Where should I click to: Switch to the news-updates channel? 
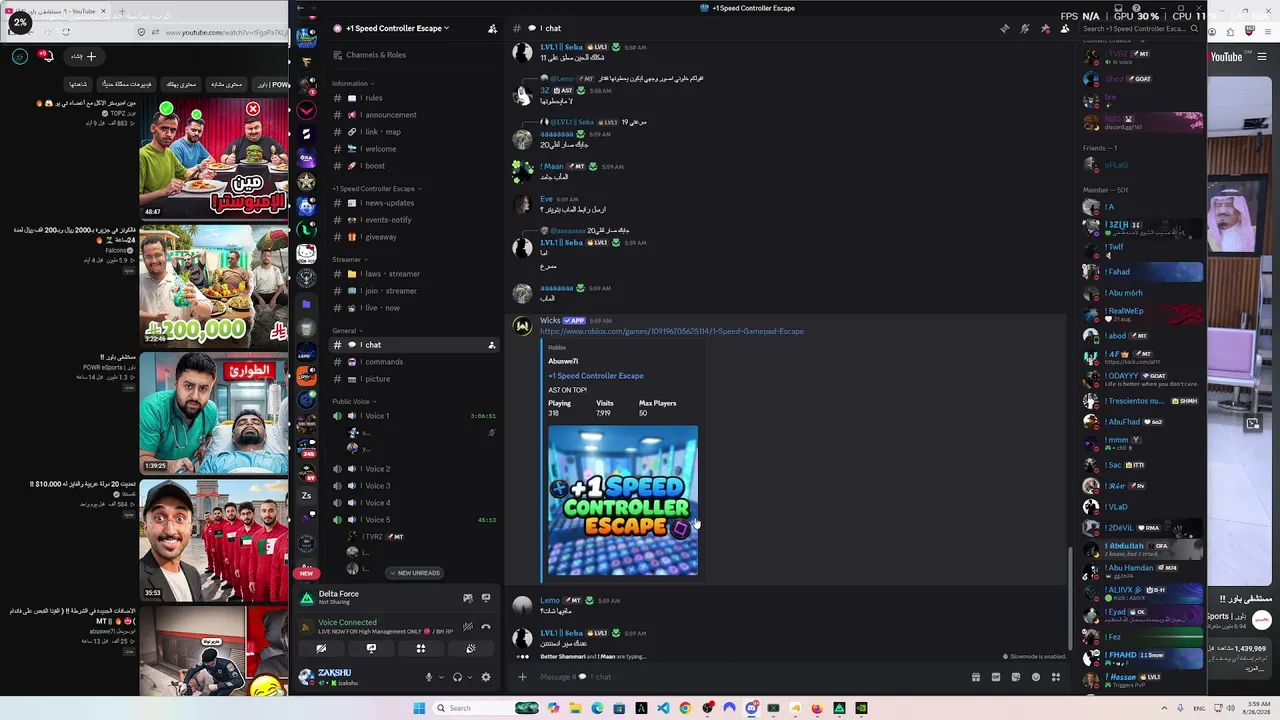tap(414, 203)
